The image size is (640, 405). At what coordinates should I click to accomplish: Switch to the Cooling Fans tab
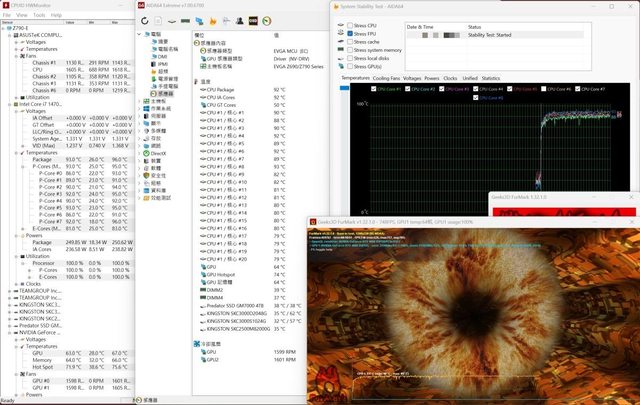click(x=386, y=77)
